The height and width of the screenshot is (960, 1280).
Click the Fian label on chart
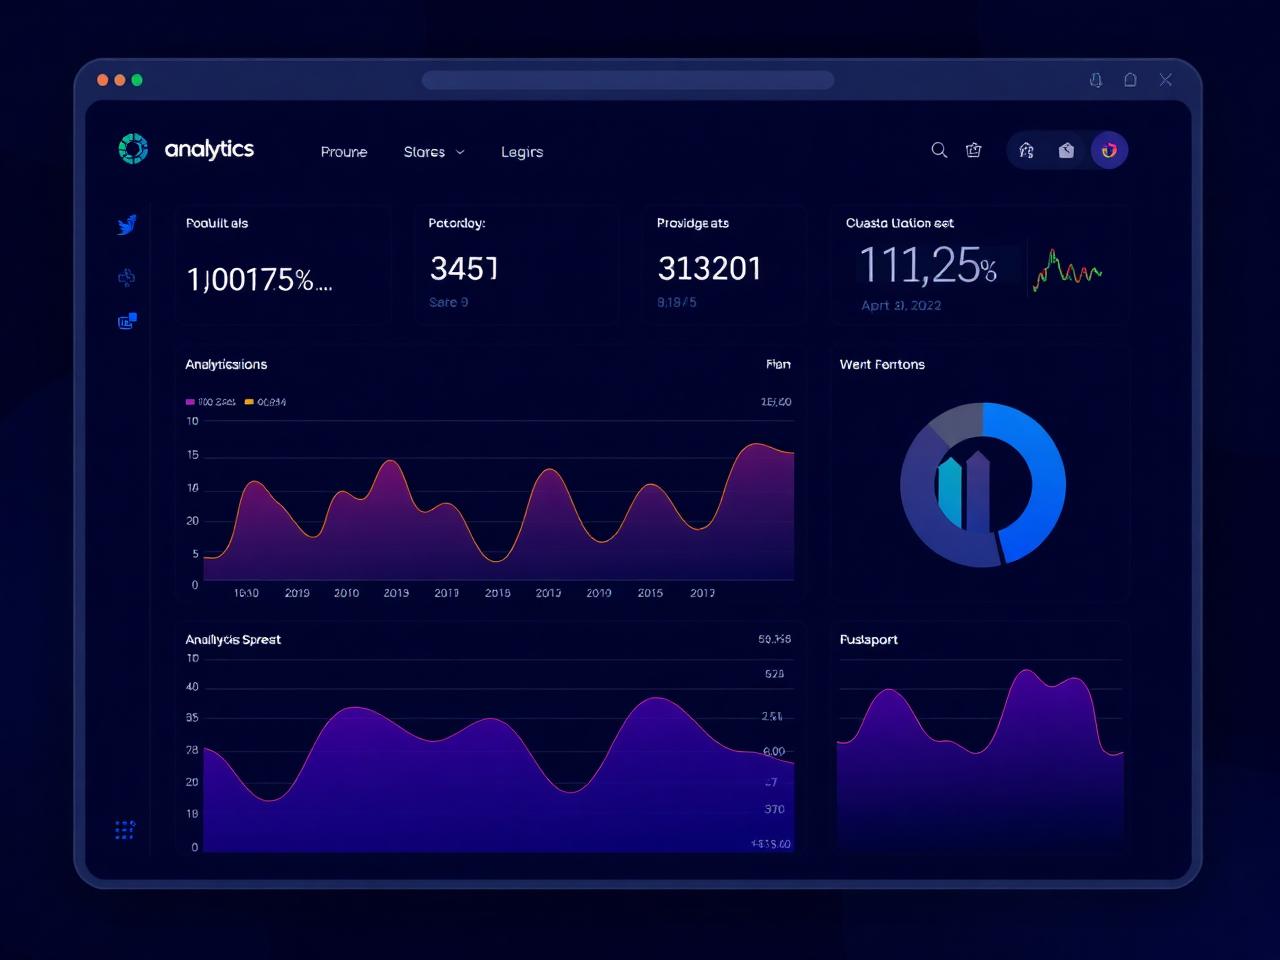point(778,364)
